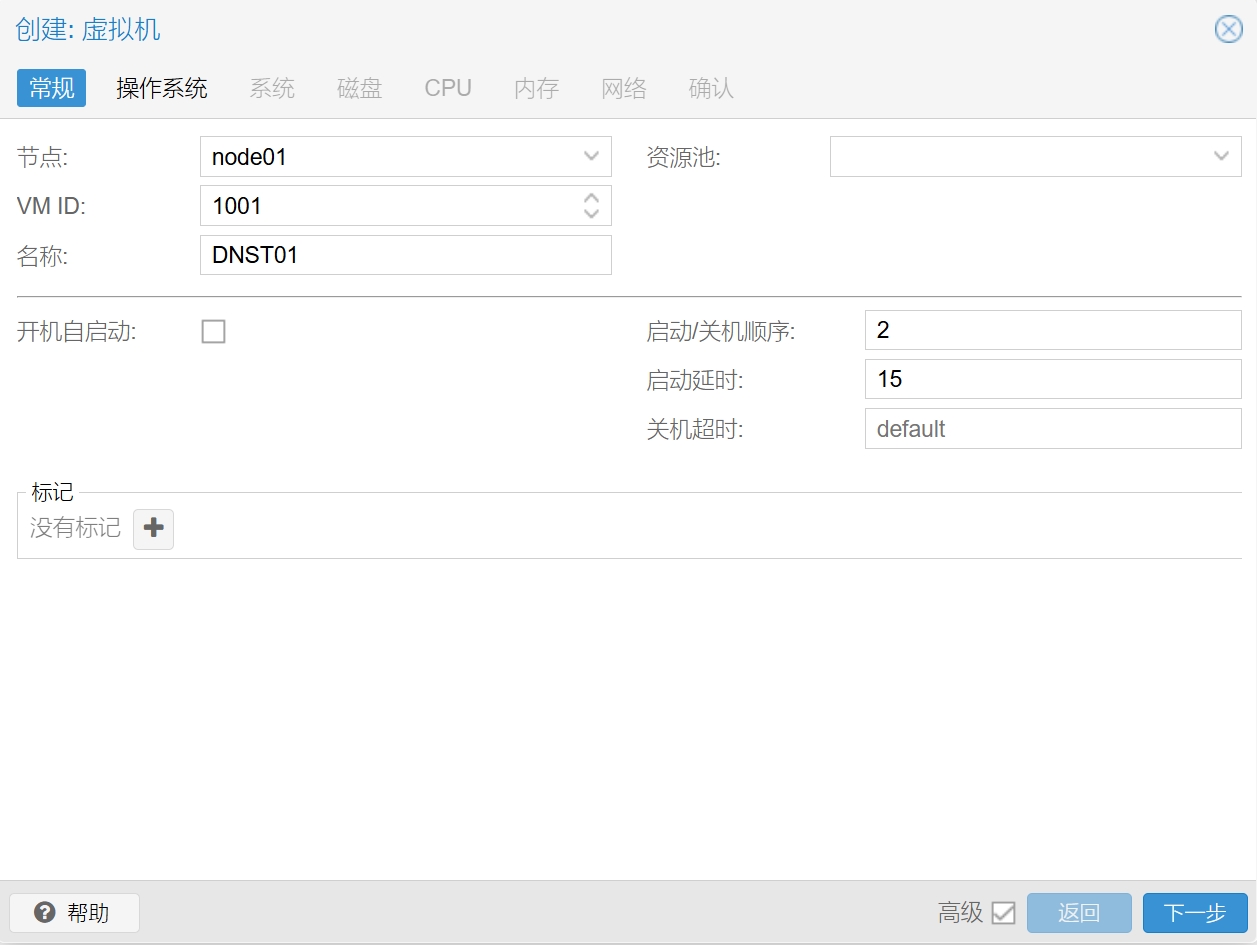Edit the 启动延时 field value 15
1257x945 pixels.
coord(1053,379)
